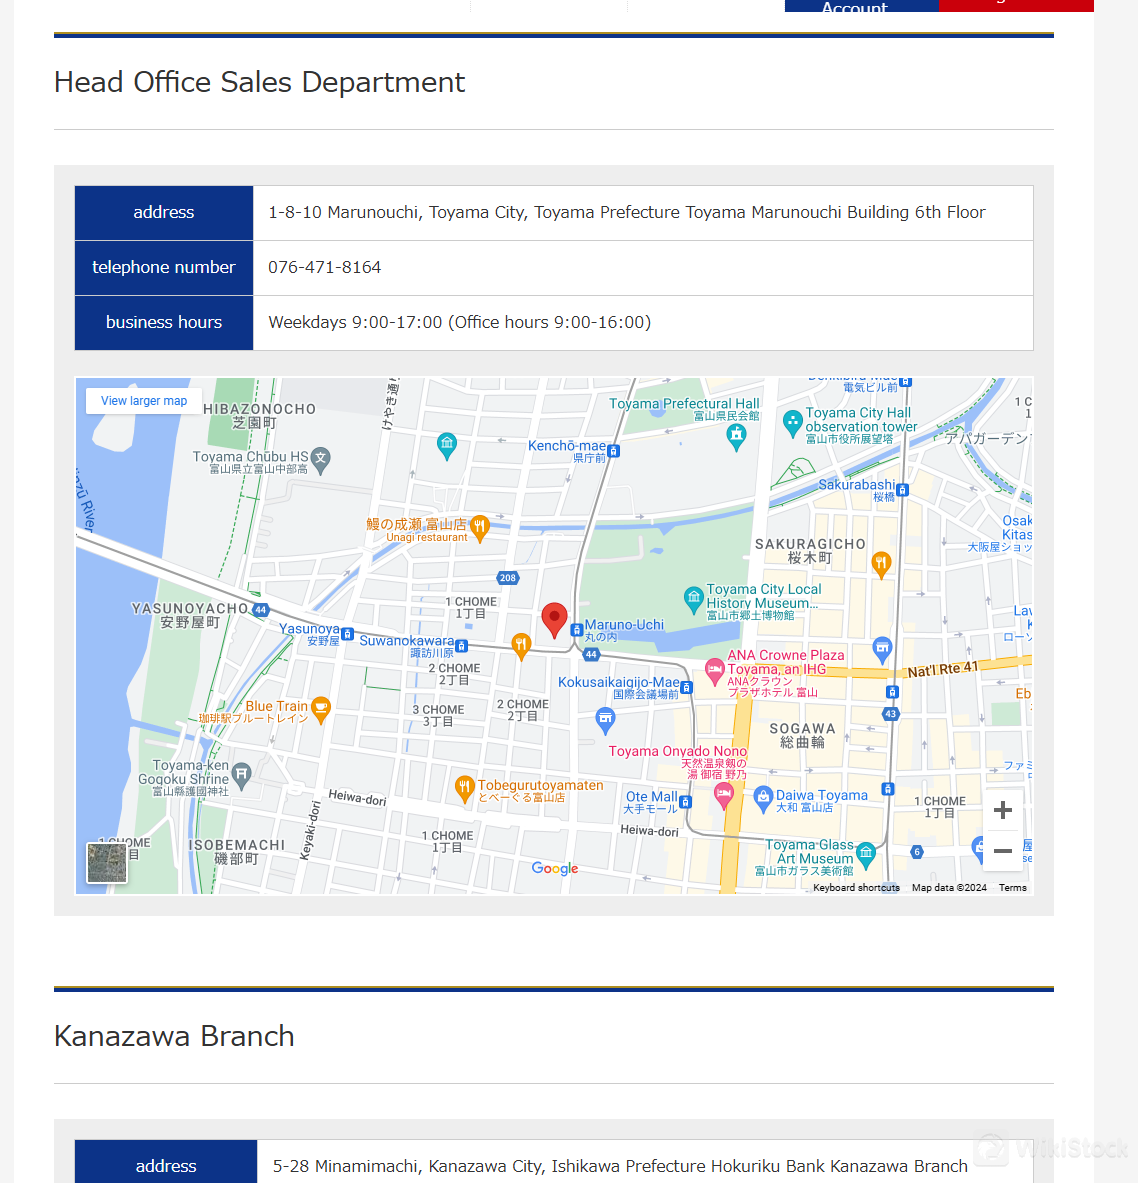Select Toyama Glass Art Museum marker
Viewport: 1138px width, 1183px height.
coord(866,853)
